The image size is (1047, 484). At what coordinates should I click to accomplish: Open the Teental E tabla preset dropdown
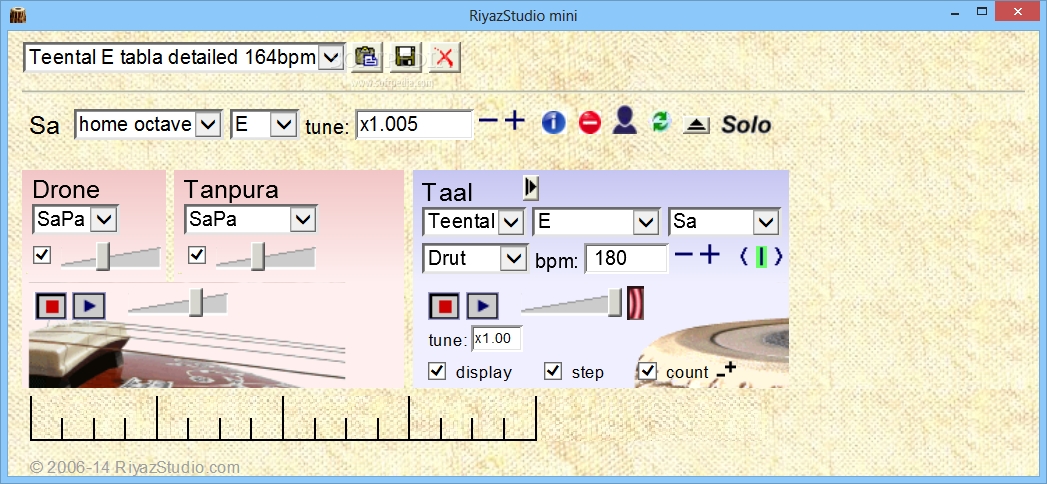coord(185,58)
